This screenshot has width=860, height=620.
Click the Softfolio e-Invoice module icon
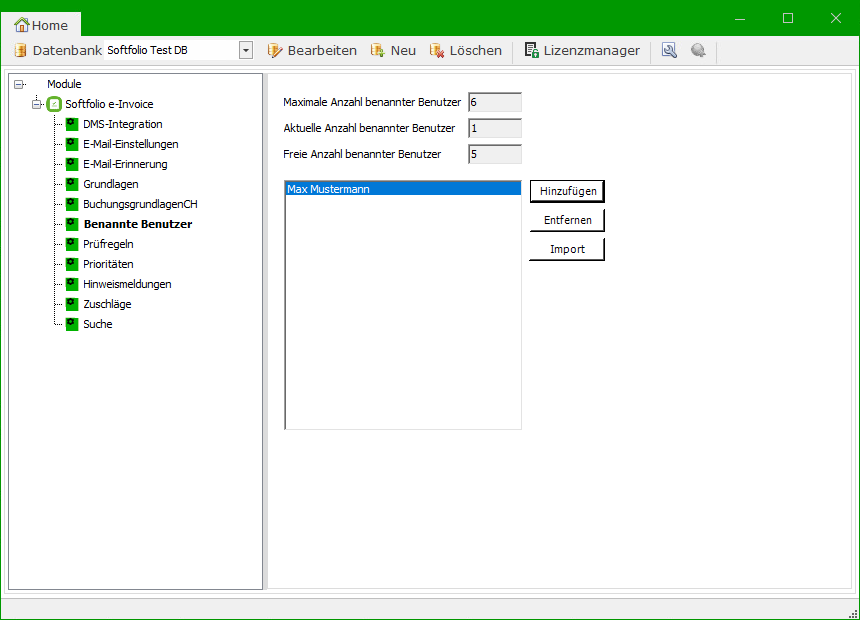click(x=55, y=104)
